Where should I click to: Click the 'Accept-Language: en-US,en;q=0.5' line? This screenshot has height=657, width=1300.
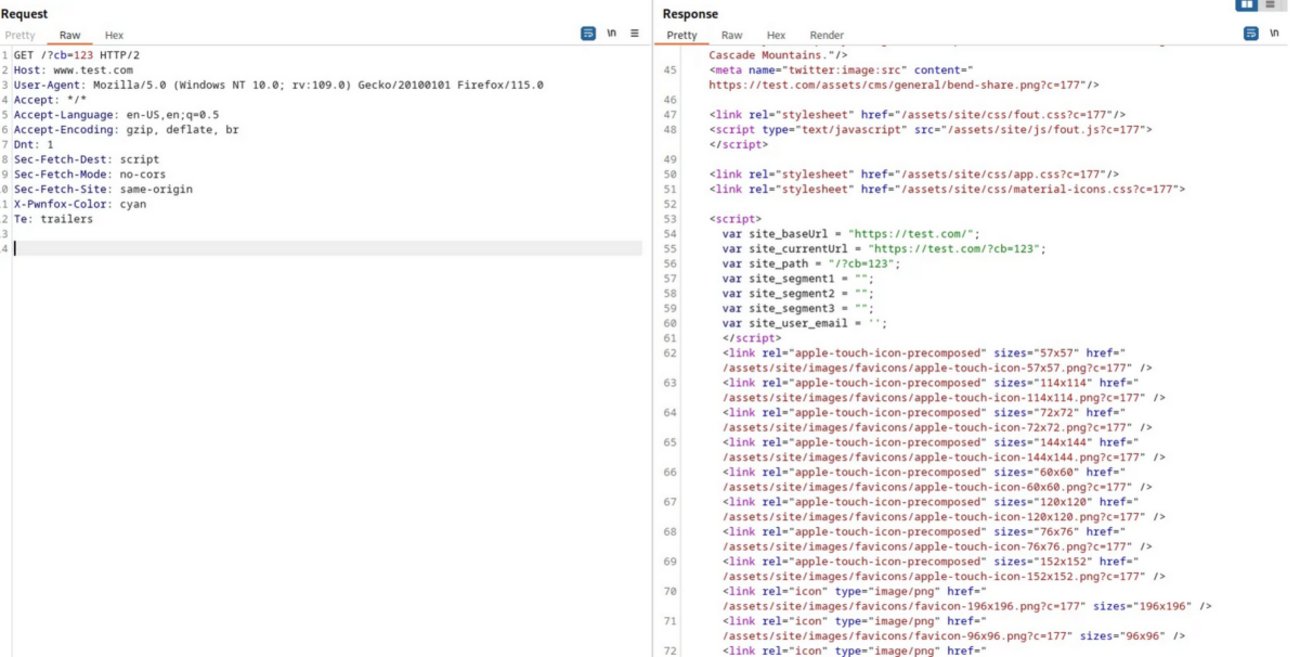coord(116,115)
